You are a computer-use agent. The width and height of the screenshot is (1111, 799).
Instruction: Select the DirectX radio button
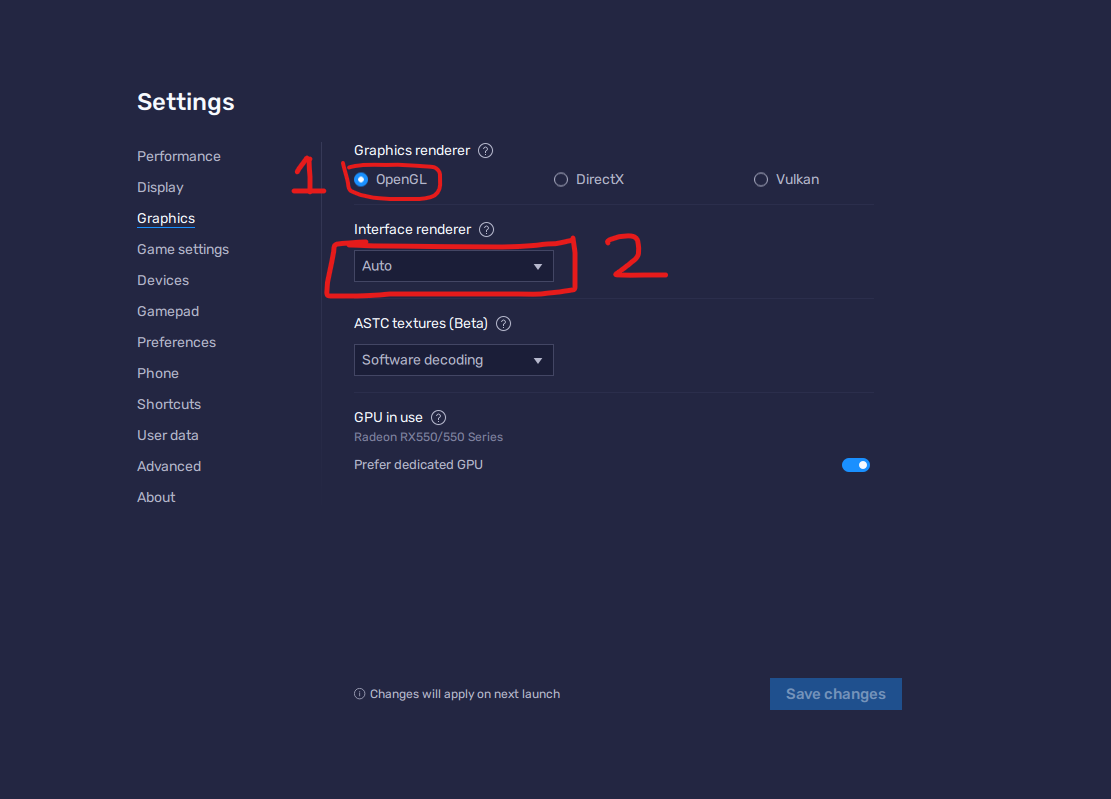561,180
